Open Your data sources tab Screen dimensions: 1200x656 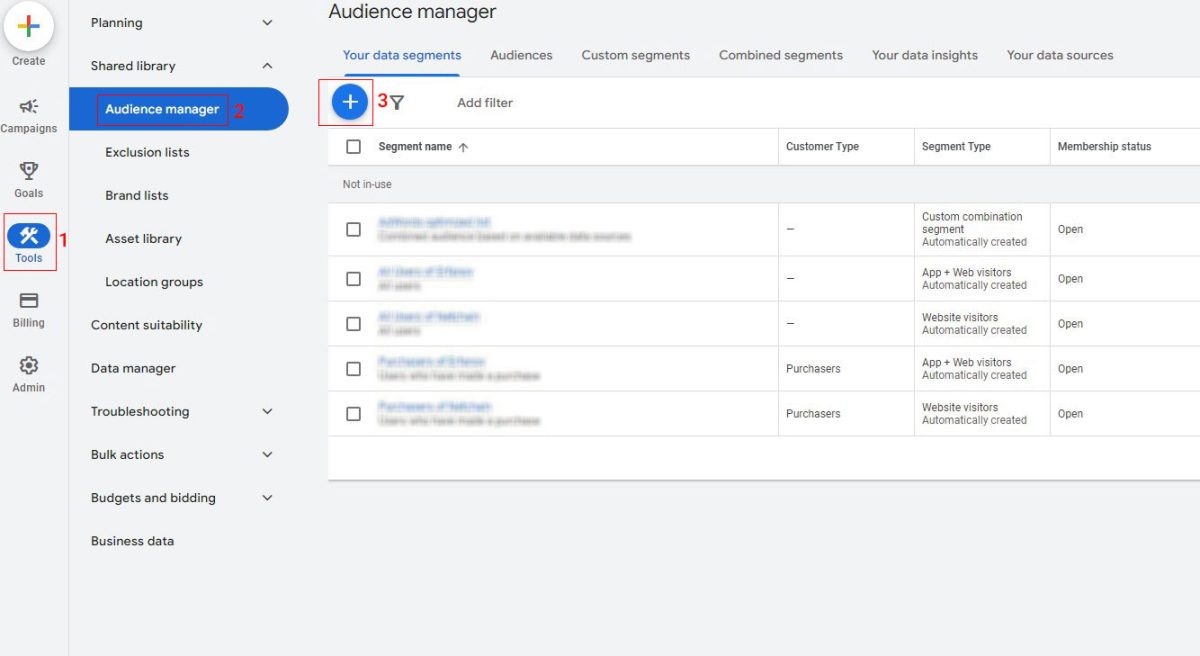(1060, 55)
